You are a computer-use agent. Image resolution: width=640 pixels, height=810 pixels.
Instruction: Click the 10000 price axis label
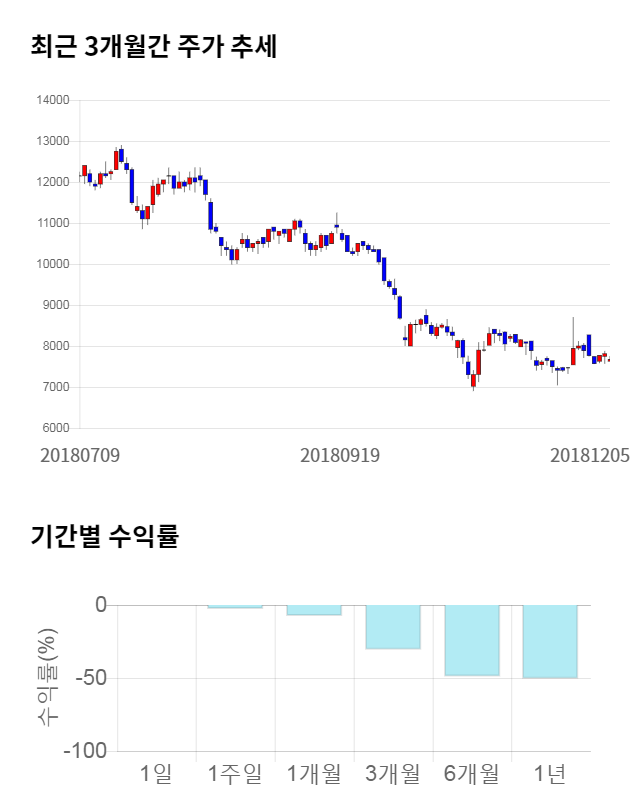point(52,264)
